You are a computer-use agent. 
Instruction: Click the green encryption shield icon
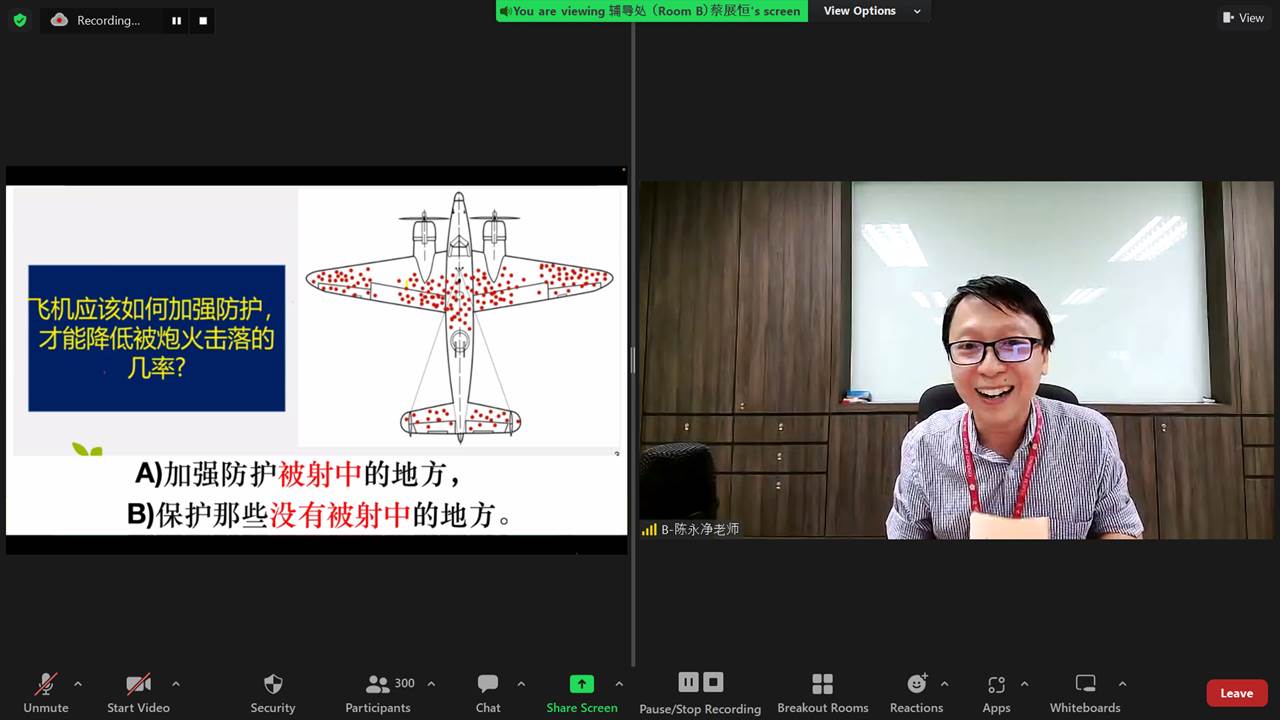click(20, 20)
